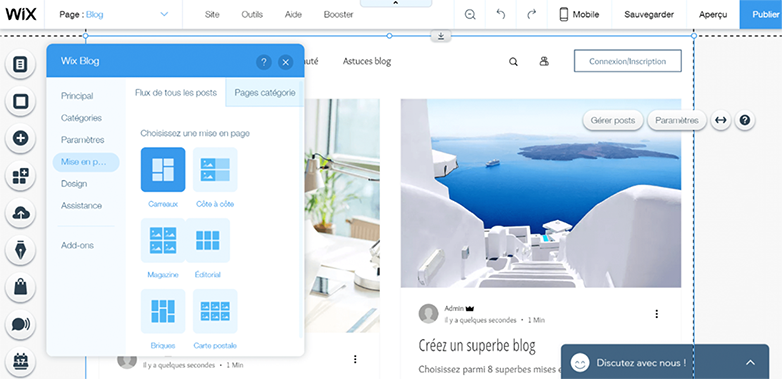
Task: Expand the Page Blog dropdown
Action: click(x=164, y=14)
